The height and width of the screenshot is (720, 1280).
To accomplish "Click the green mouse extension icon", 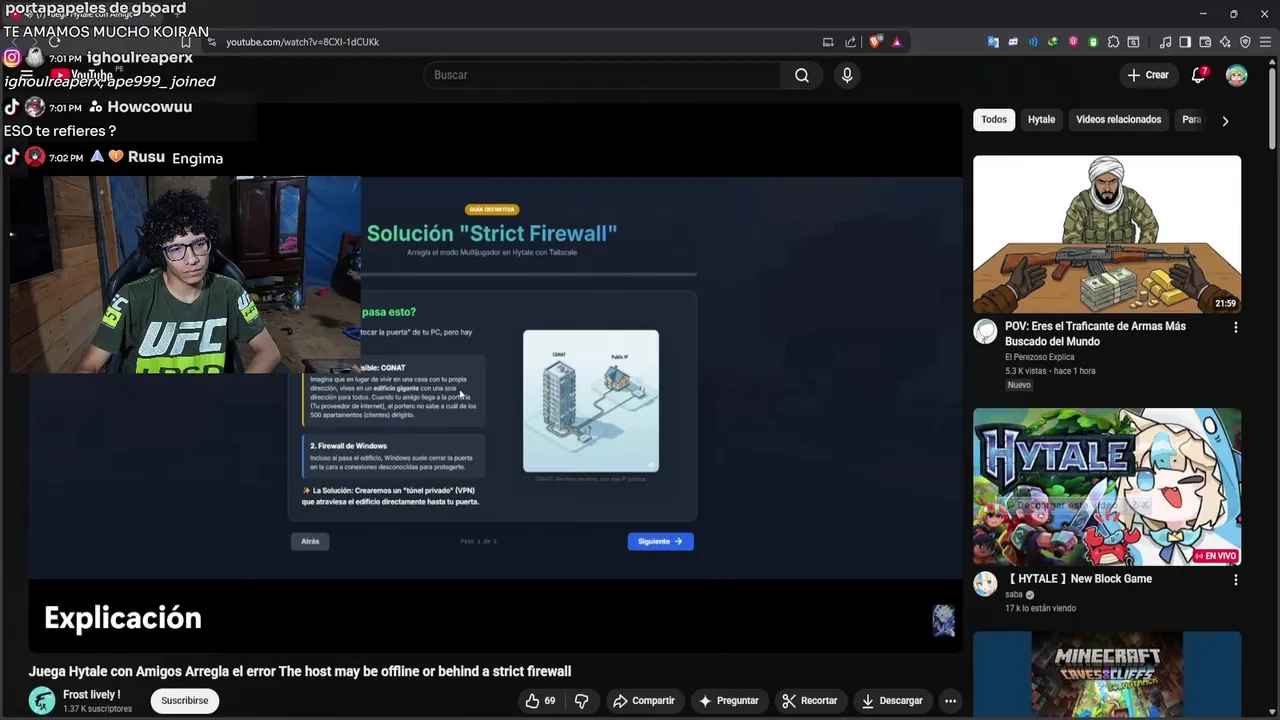I will tap(1093, 42).
